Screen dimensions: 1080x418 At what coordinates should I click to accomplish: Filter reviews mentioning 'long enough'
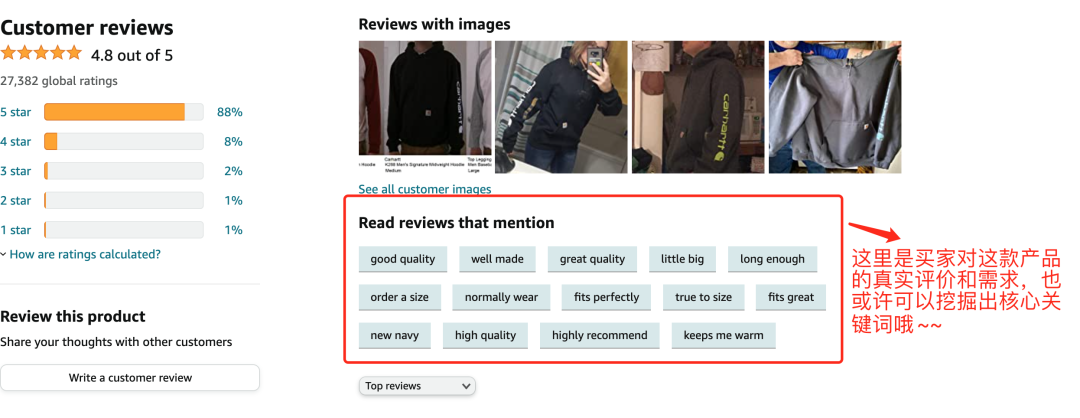click(772, 260)
